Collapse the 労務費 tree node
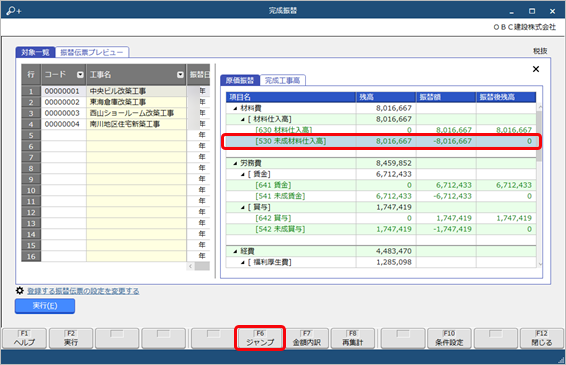 coord(235,164)
